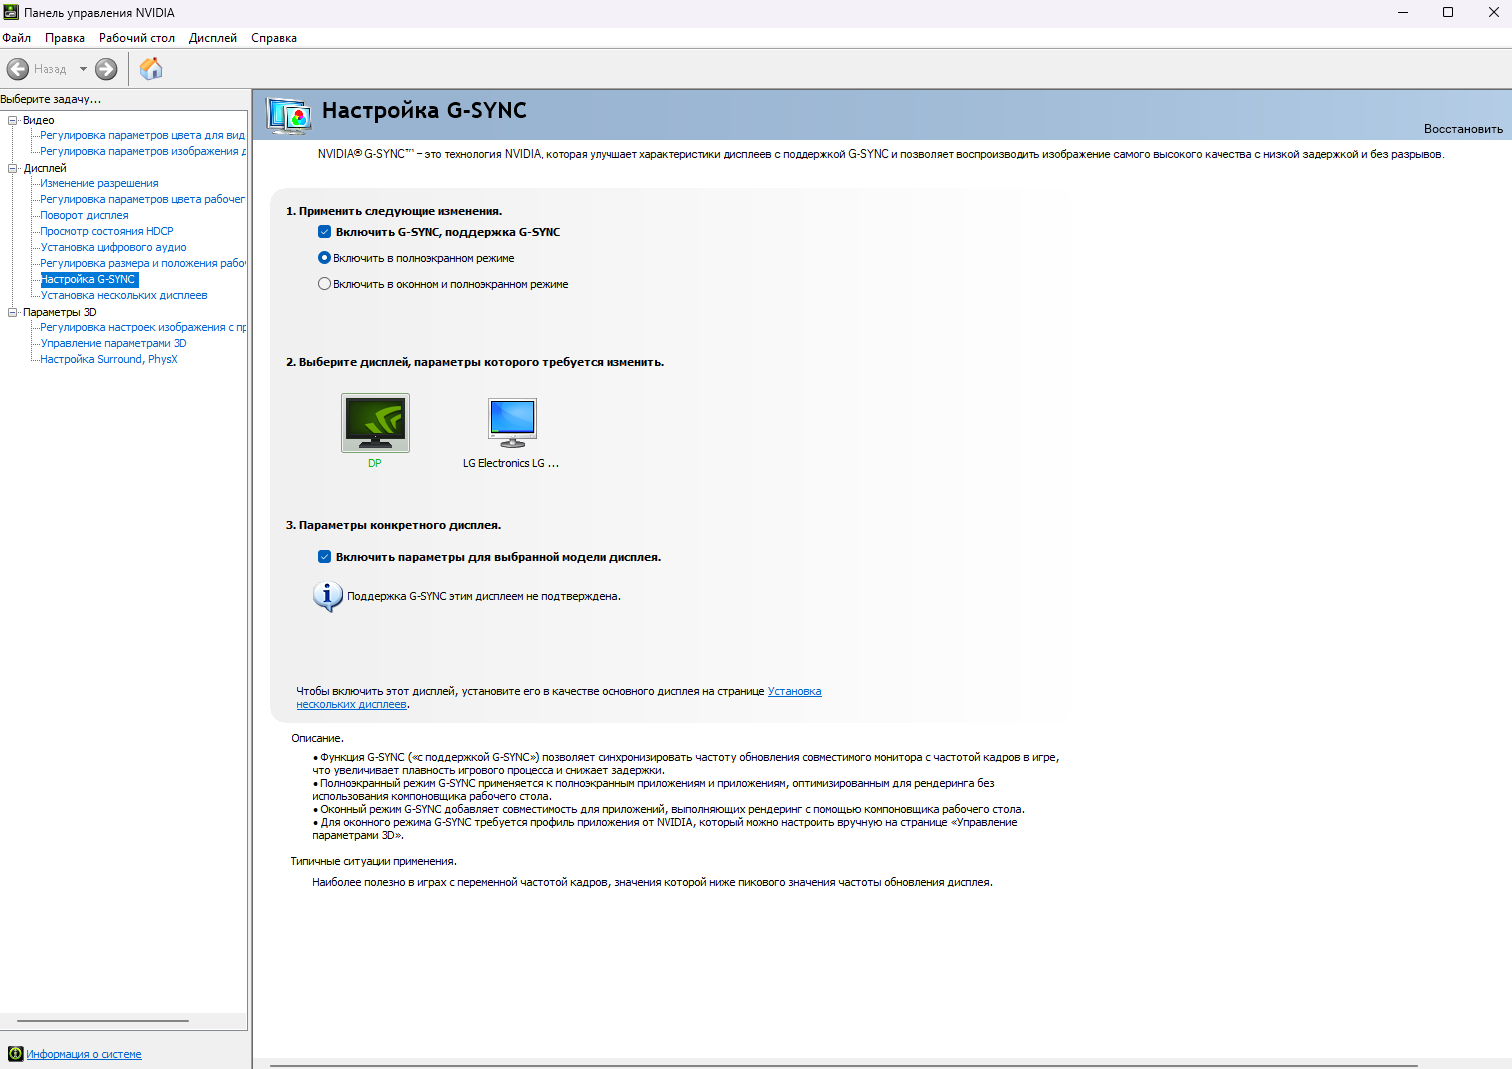
Task: Select the LG Electronics display icon
Action: pos(512,422)
